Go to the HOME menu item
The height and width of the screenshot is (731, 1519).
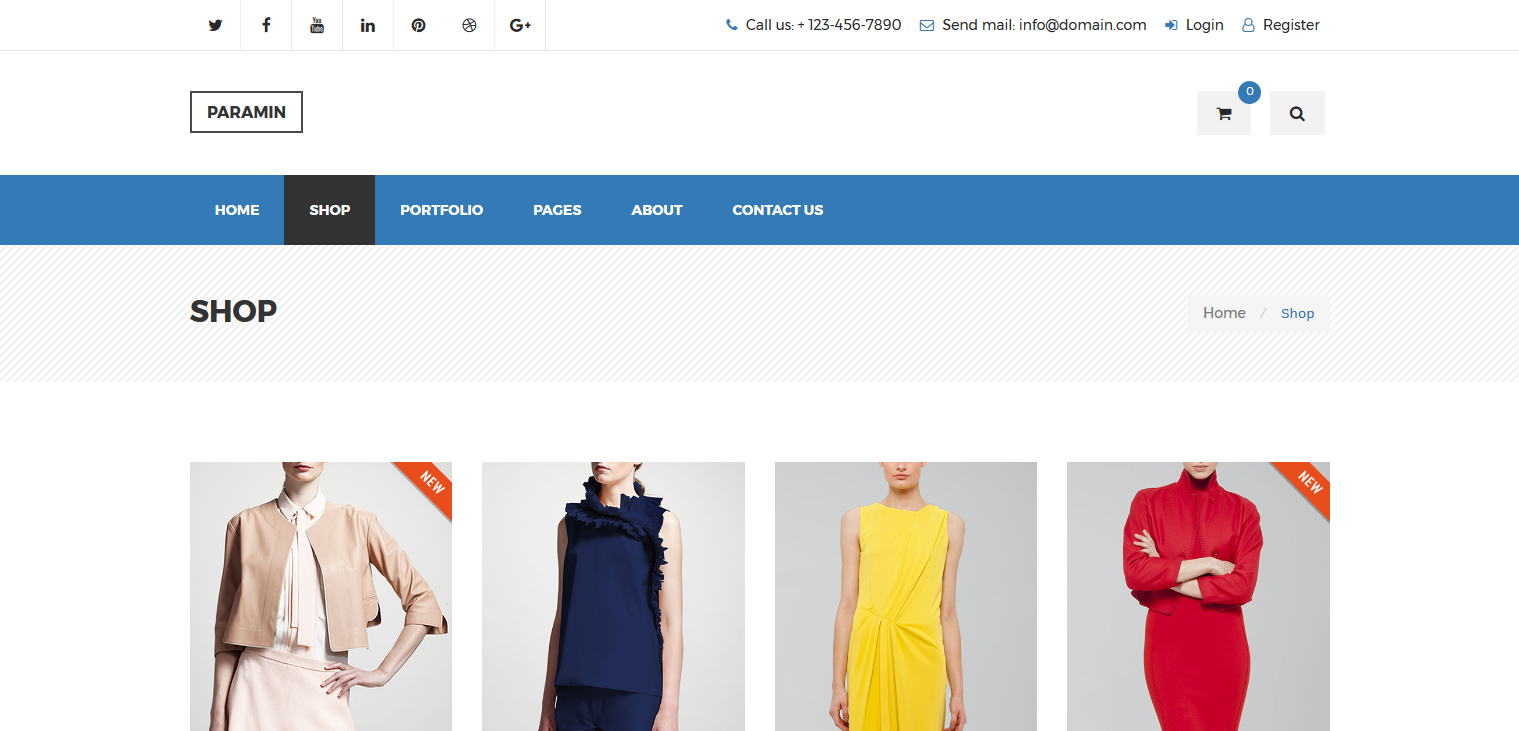pos(237,210)
